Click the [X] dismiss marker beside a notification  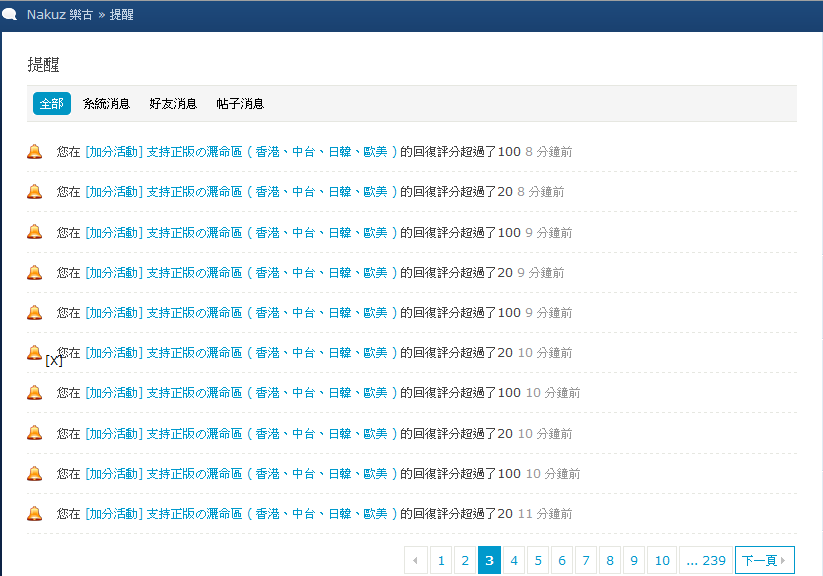(x=54, y=360)
